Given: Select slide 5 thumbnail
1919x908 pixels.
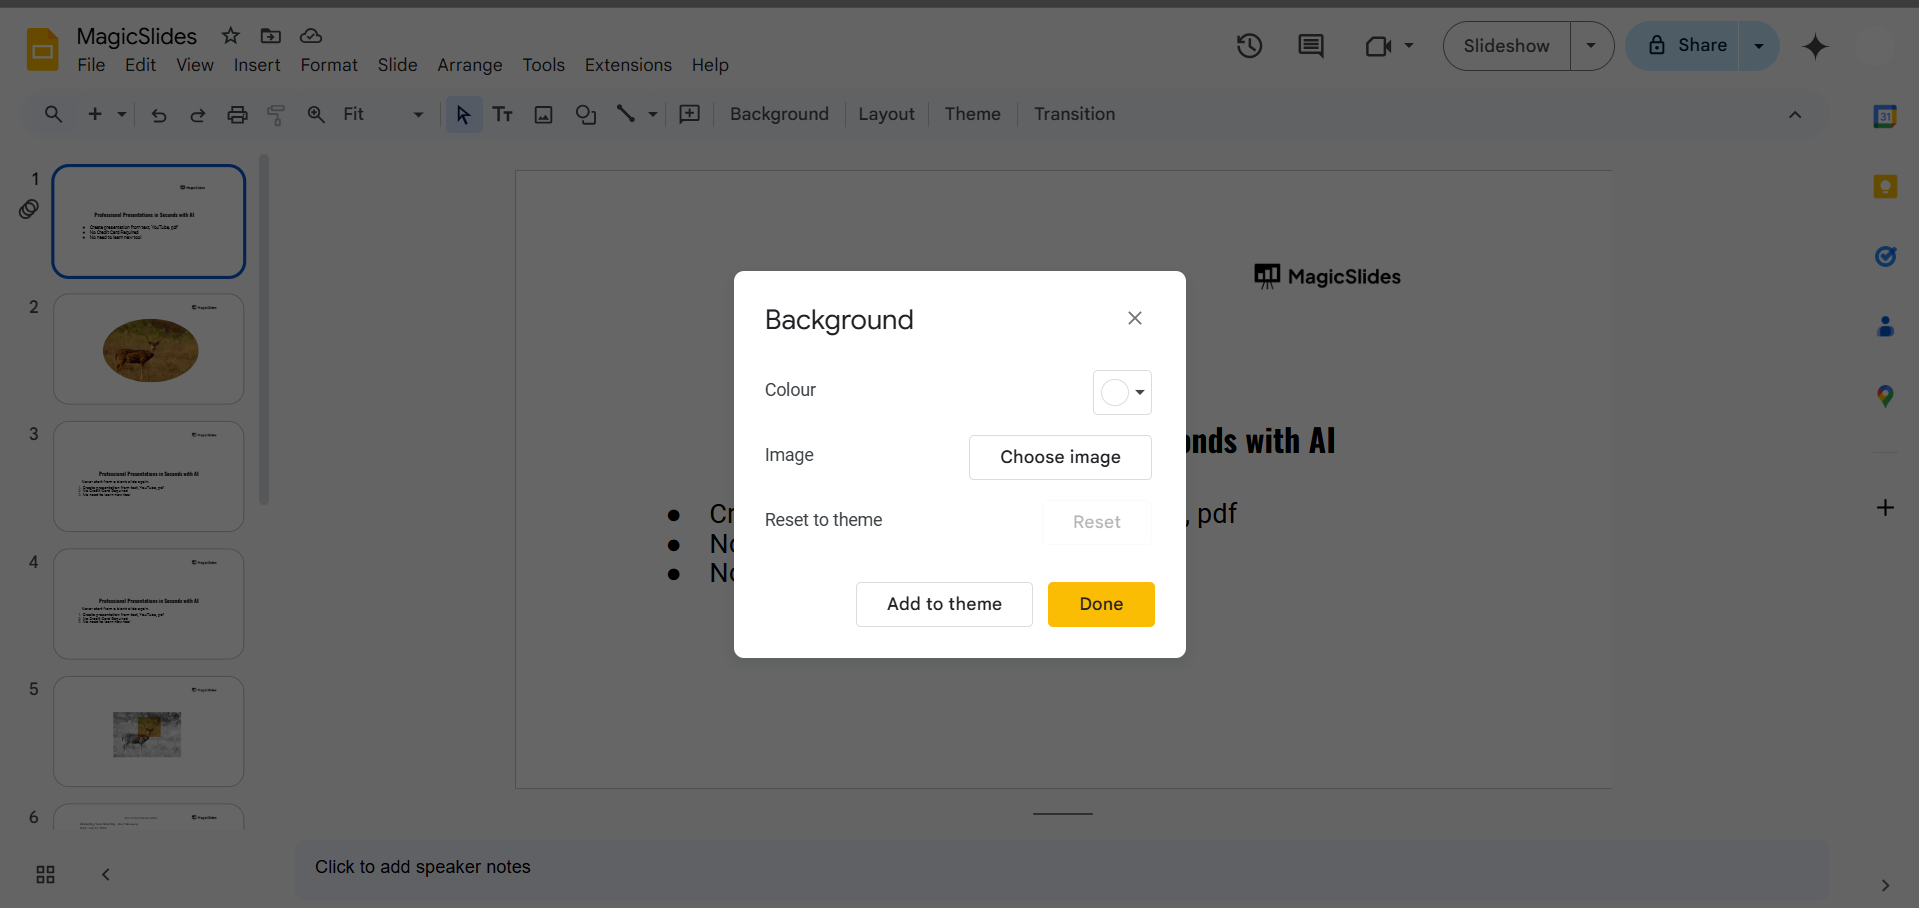Looking at the screenshot, I should click(149, 731).
